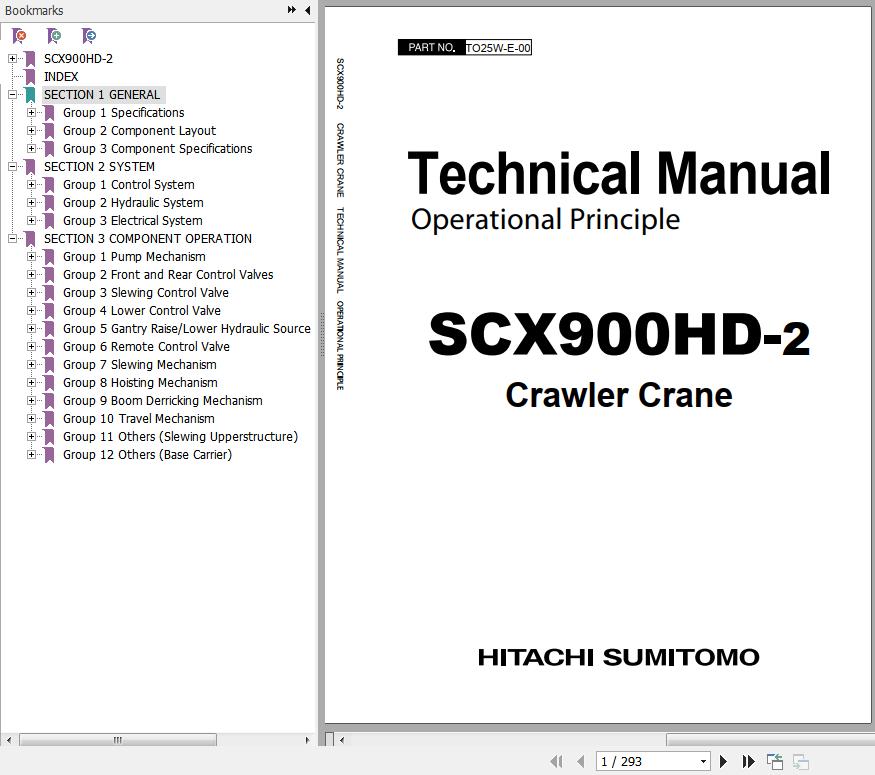This screenshot has width=875, height=775.
Task: Open the page number dropdown
Action: pos(703,762)
